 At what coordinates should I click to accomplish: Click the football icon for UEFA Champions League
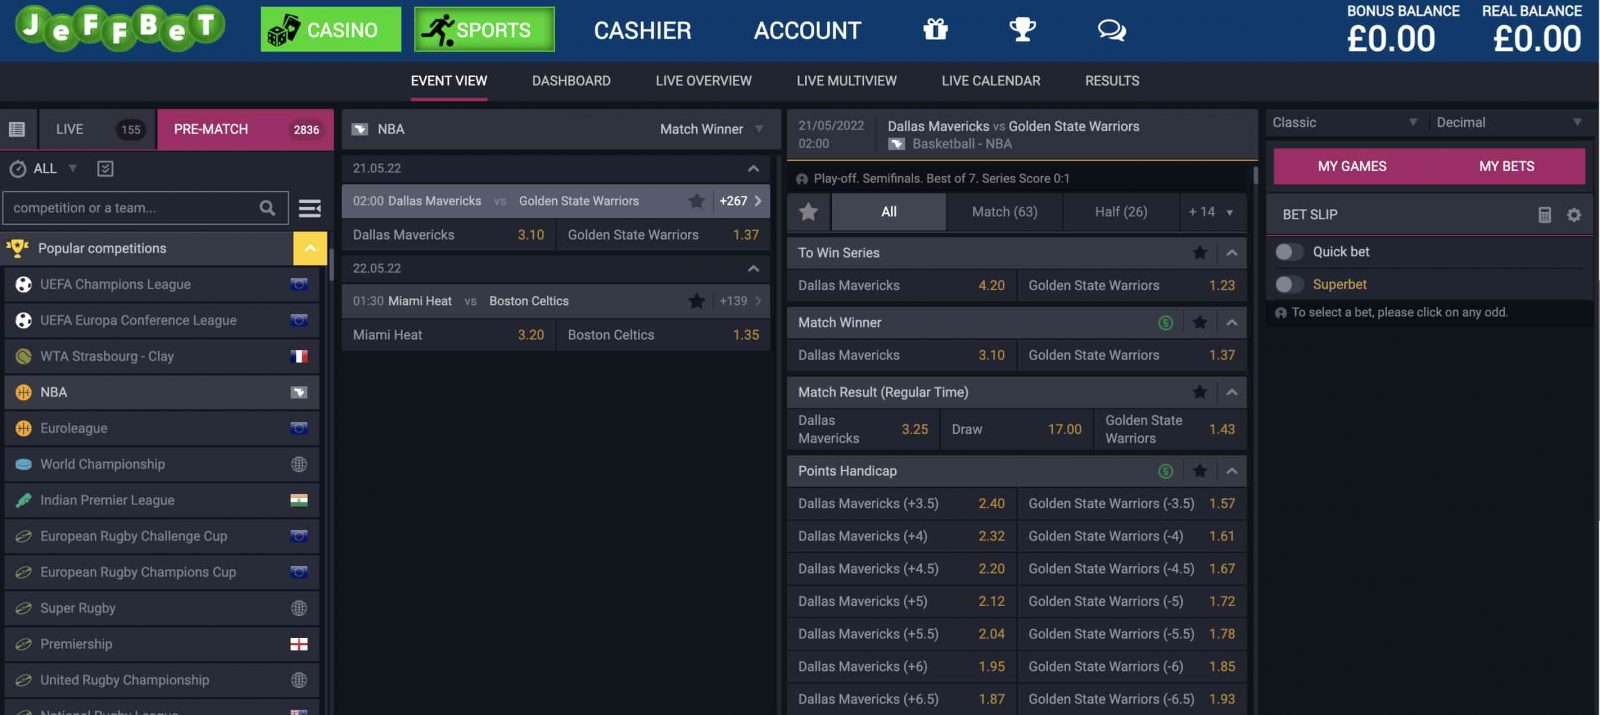tap(24, 284)
